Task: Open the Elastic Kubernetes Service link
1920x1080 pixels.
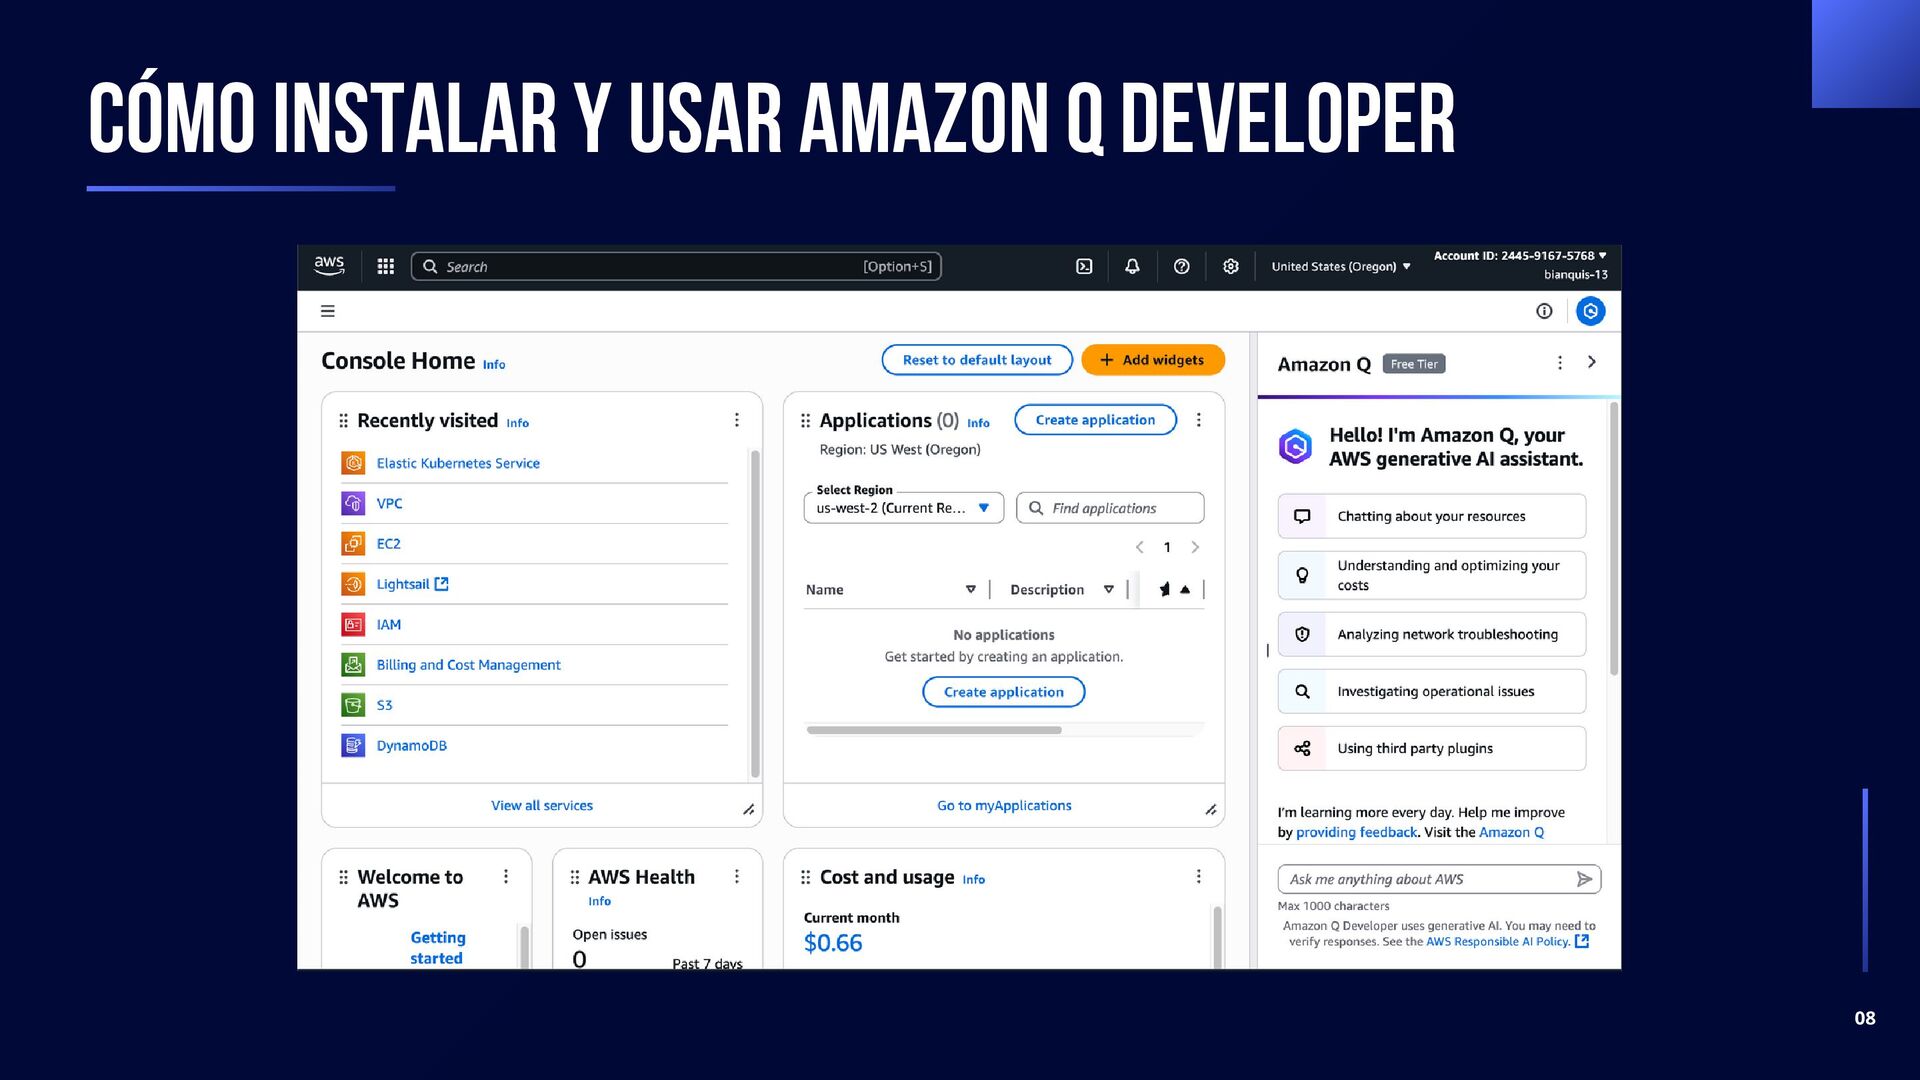Action: tap(457, 463)
